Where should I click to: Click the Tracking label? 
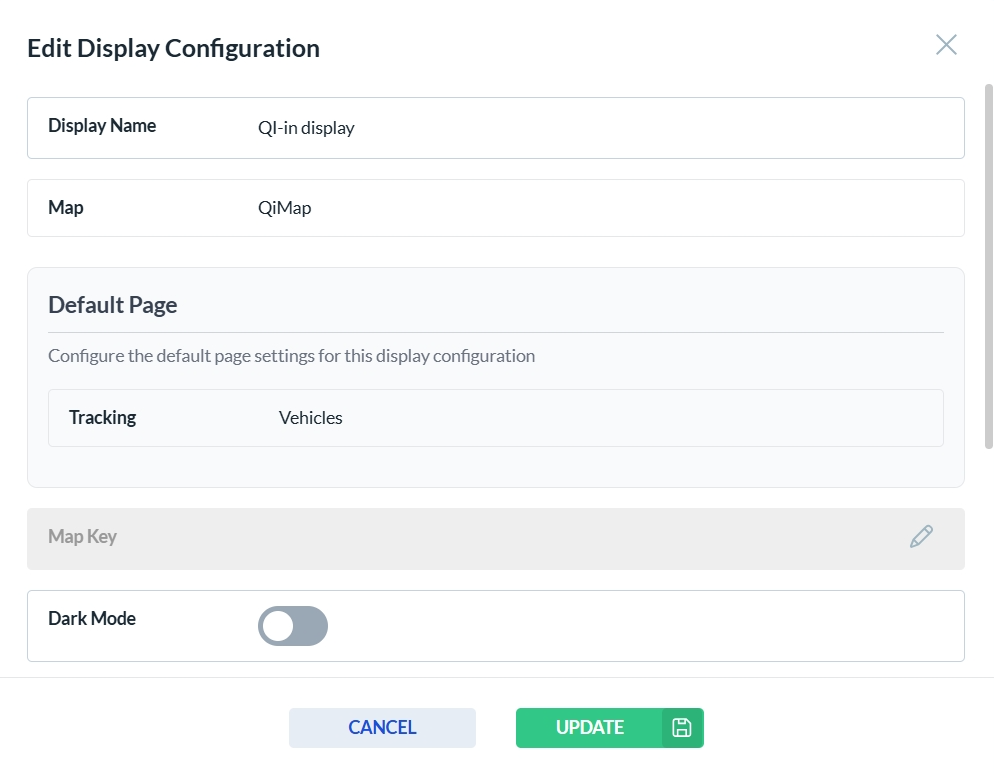102,418
